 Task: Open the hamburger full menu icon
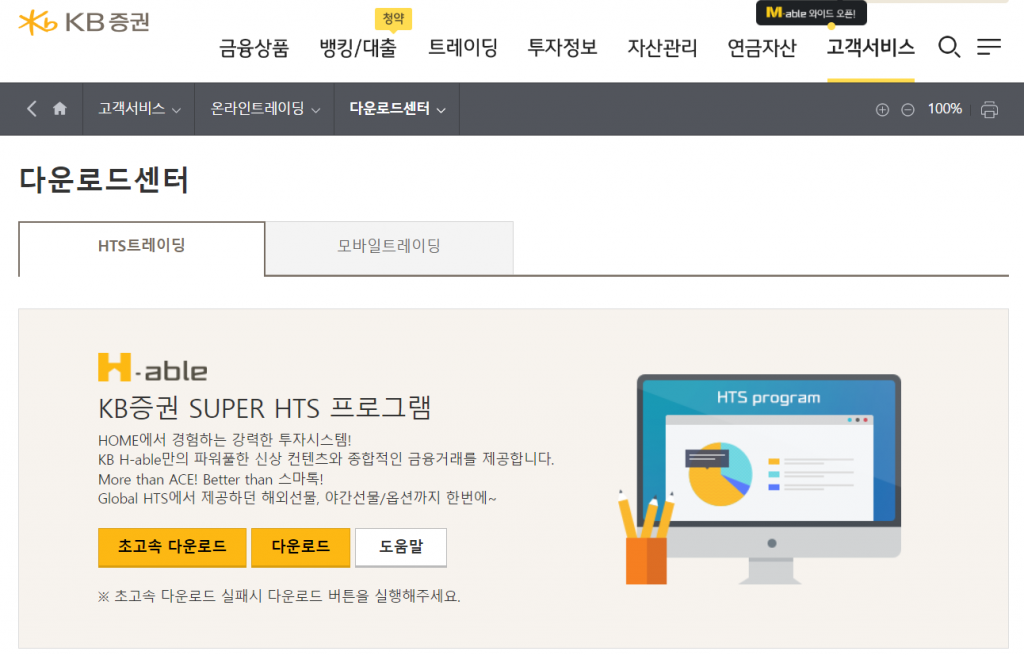[x=989, y=47]
